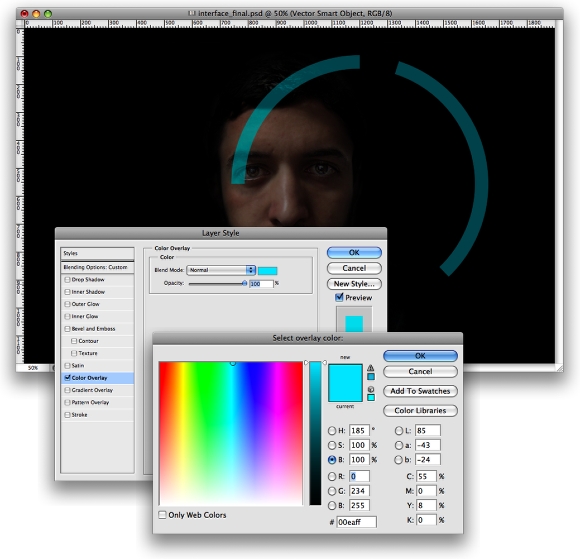
Task: Click the hex color input field
Action: (356, 522)
